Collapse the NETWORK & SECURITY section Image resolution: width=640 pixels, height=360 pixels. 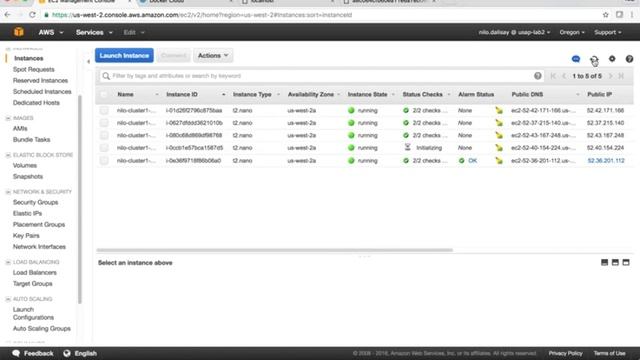click(8, 192)
